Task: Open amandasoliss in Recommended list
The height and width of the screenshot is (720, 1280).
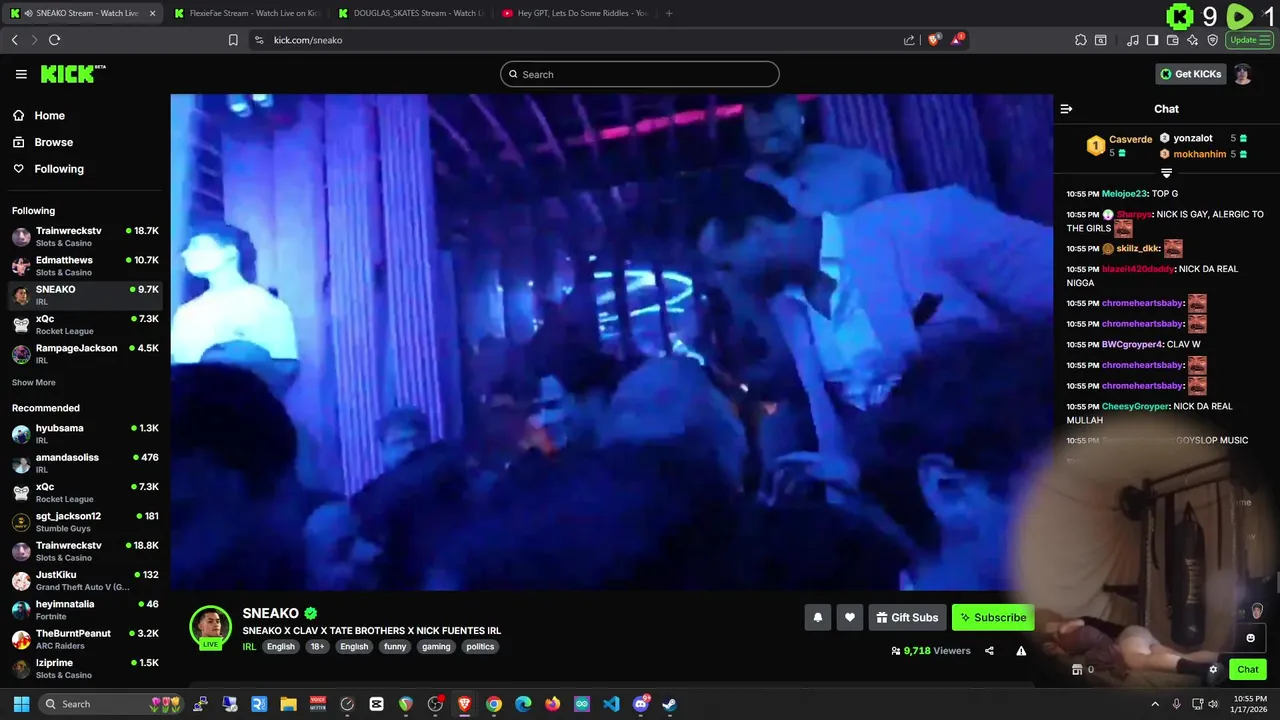Action: 85,463
